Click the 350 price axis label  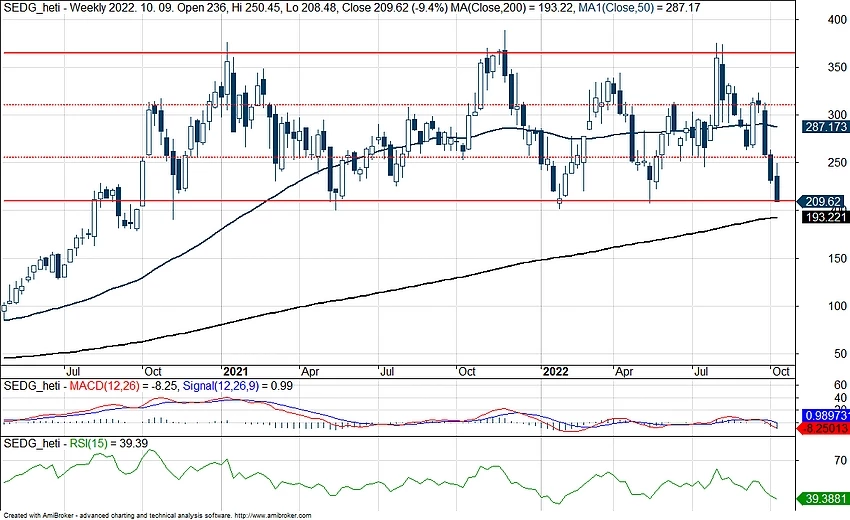click(837, 67)
